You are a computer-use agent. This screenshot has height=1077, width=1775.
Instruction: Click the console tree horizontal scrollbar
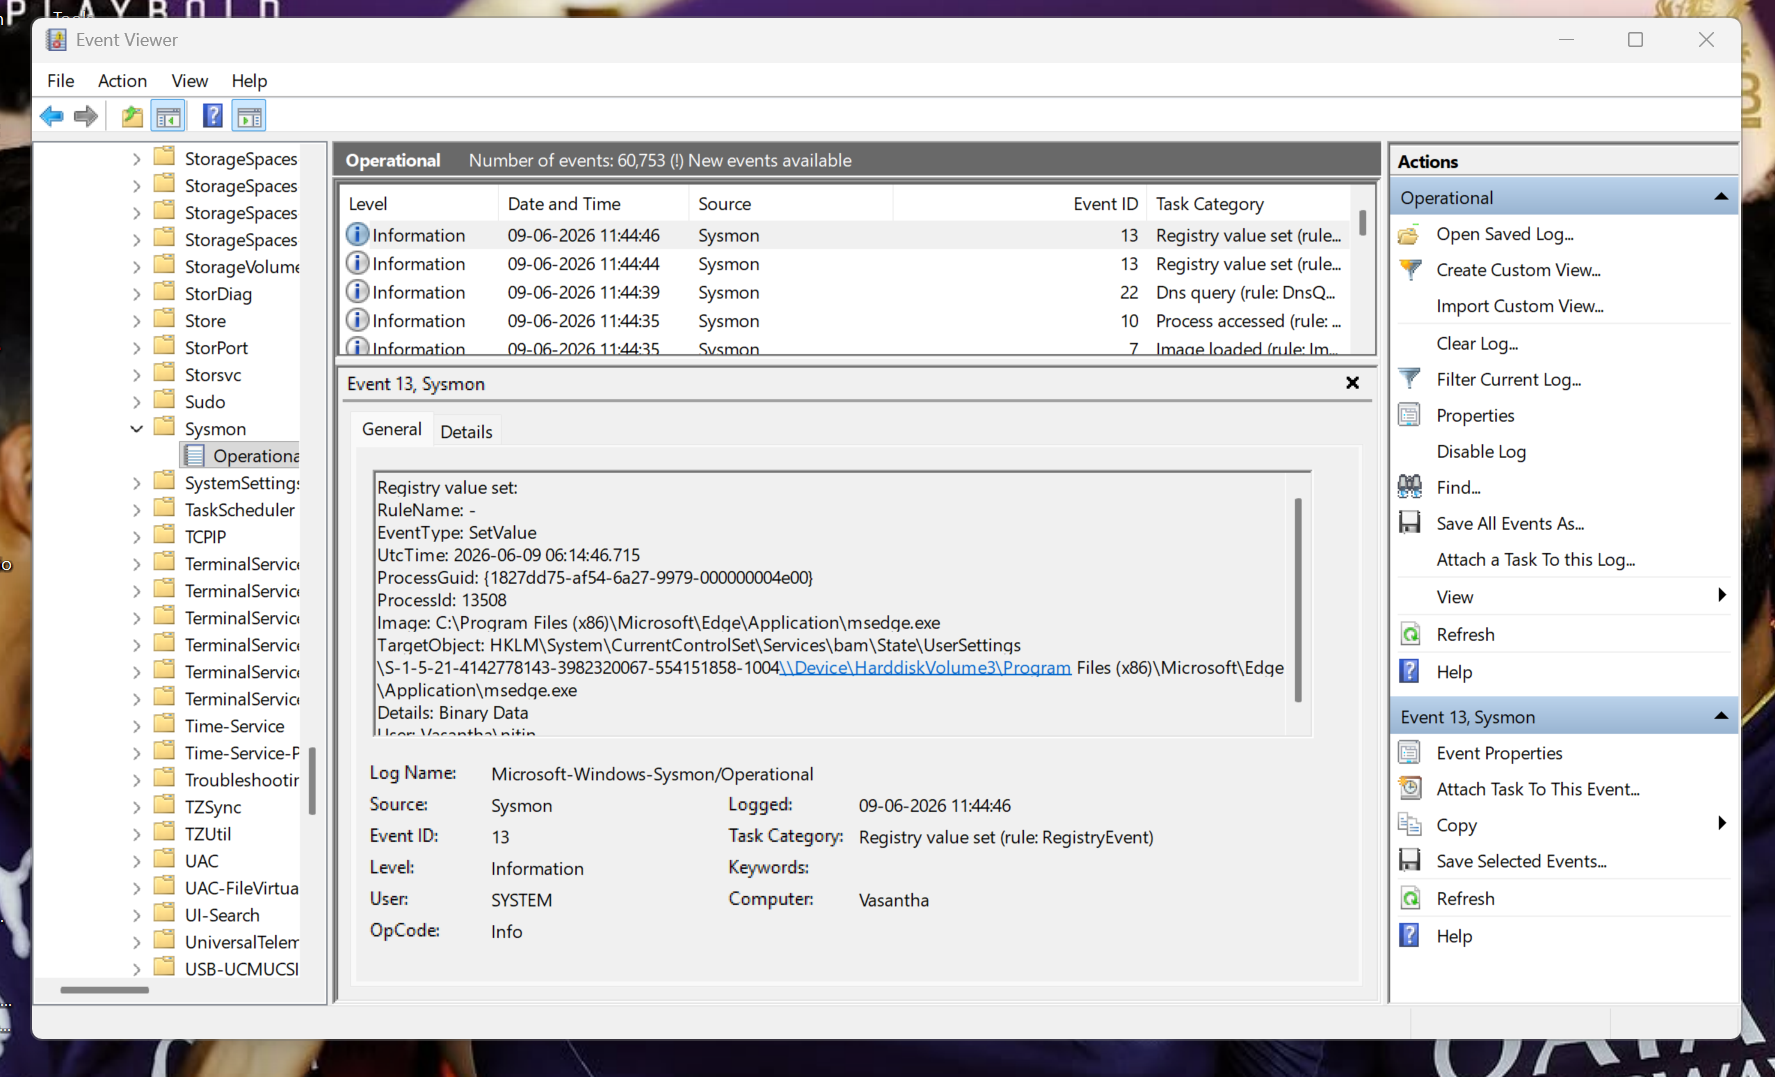click(105, 990)
